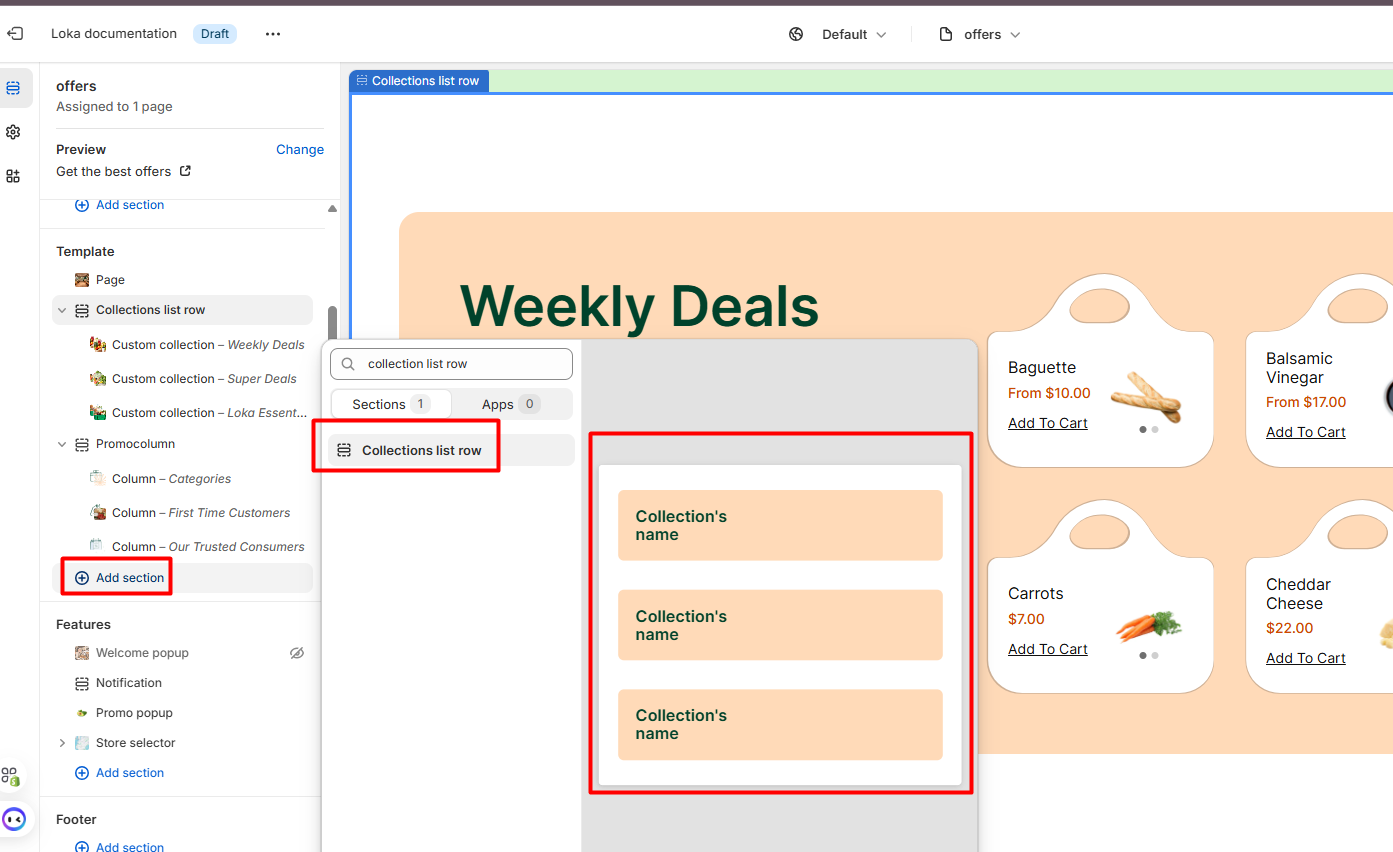The height and width of the screenshot is (852, 1393).
Task: Click Add To Cart for Cheddar Cheese
Action: [1306, 658]
